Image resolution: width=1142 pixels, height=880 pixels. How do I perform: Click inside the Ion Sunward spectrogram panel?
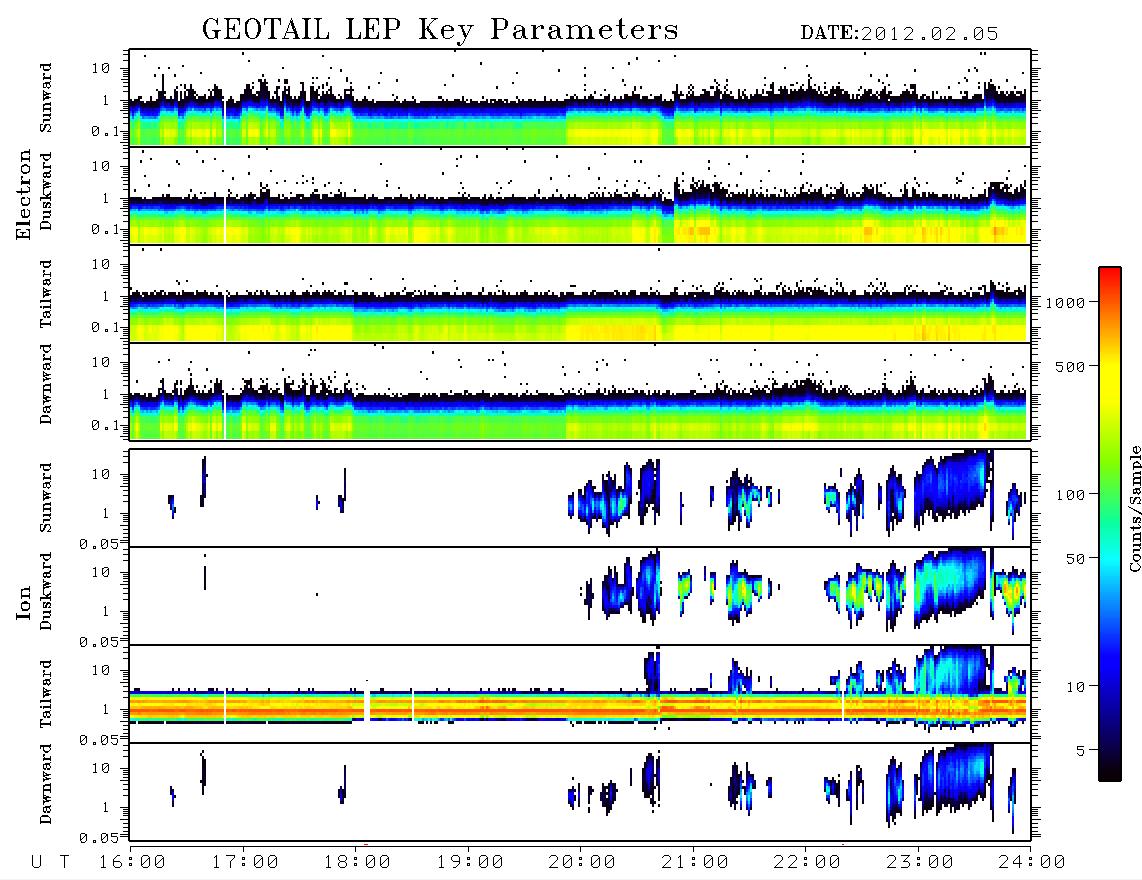tap(580, 498)
